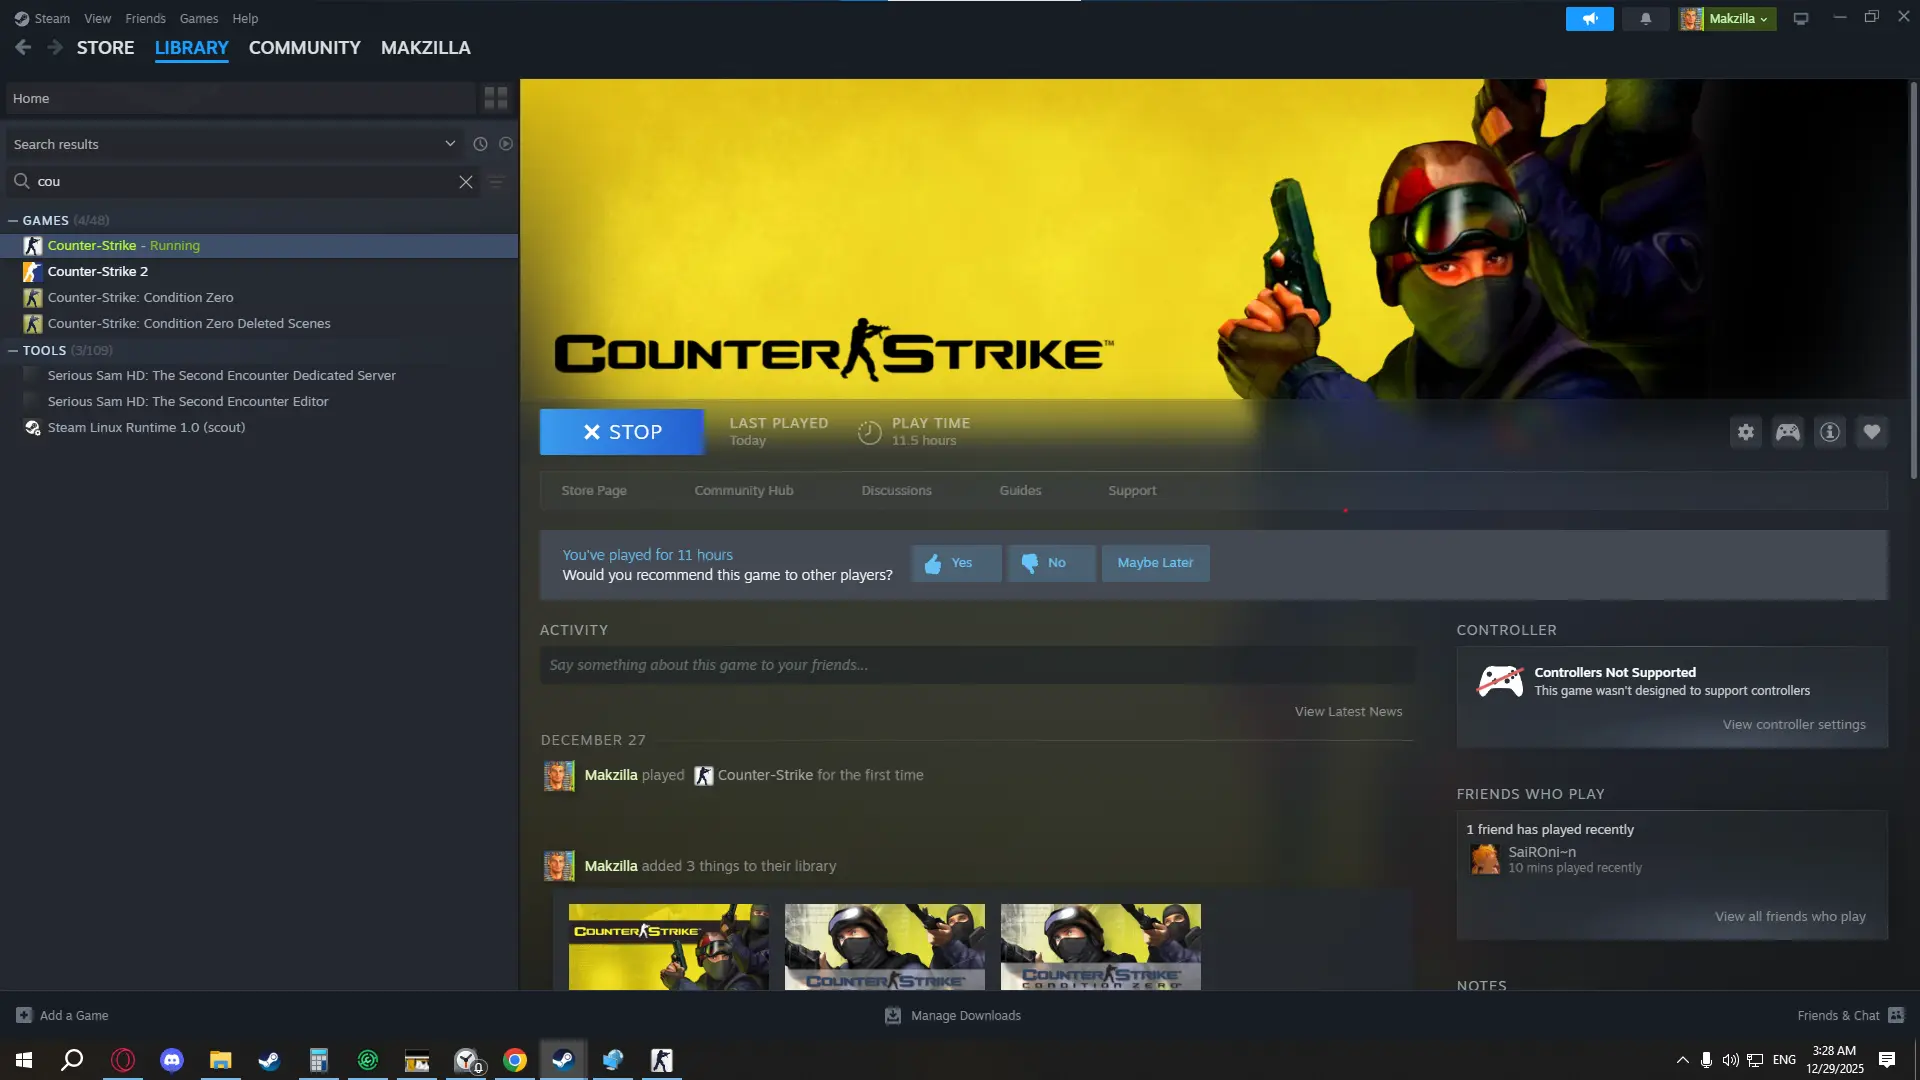Screen dimensions: 1920x1080
Task: Click the main page vertical scrollbar
Action: (1913, 280)
